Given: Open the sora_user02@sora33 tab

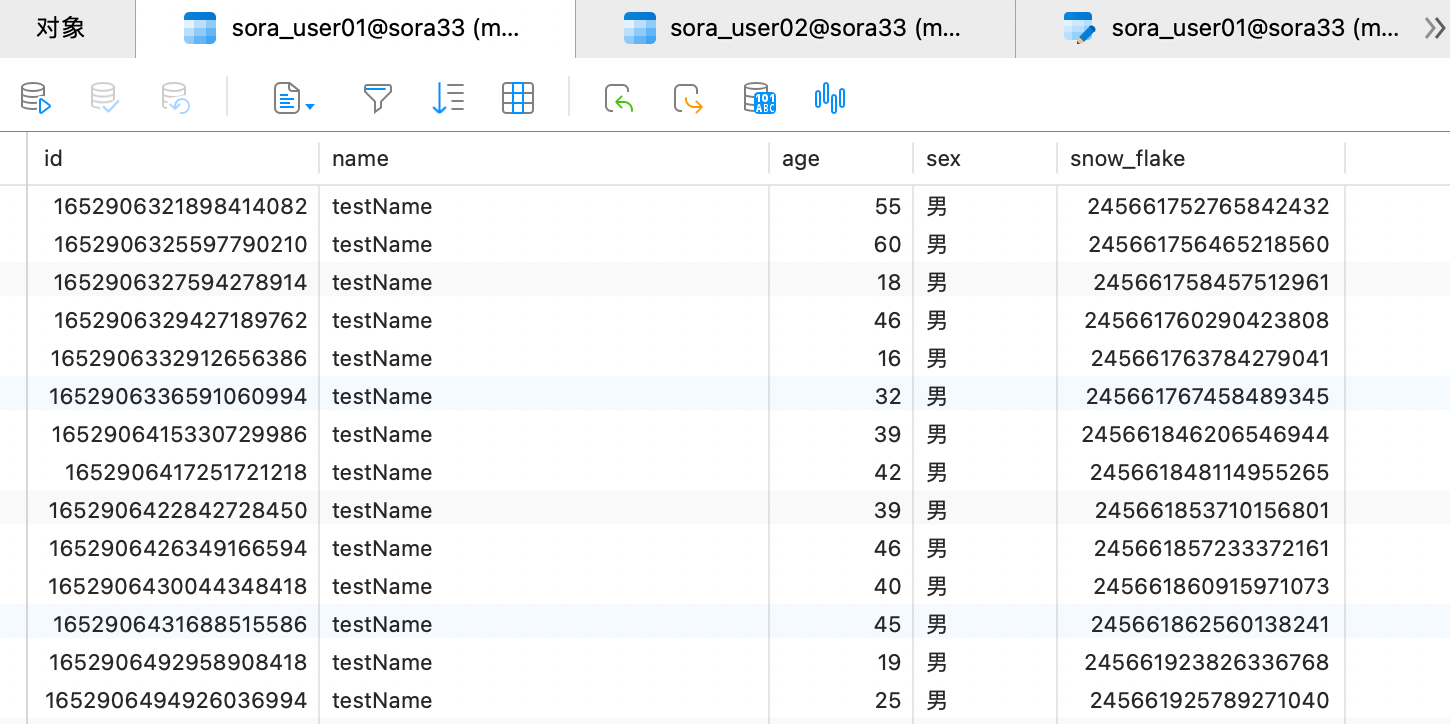Looking at the screenshot, I should coord(794,28).
